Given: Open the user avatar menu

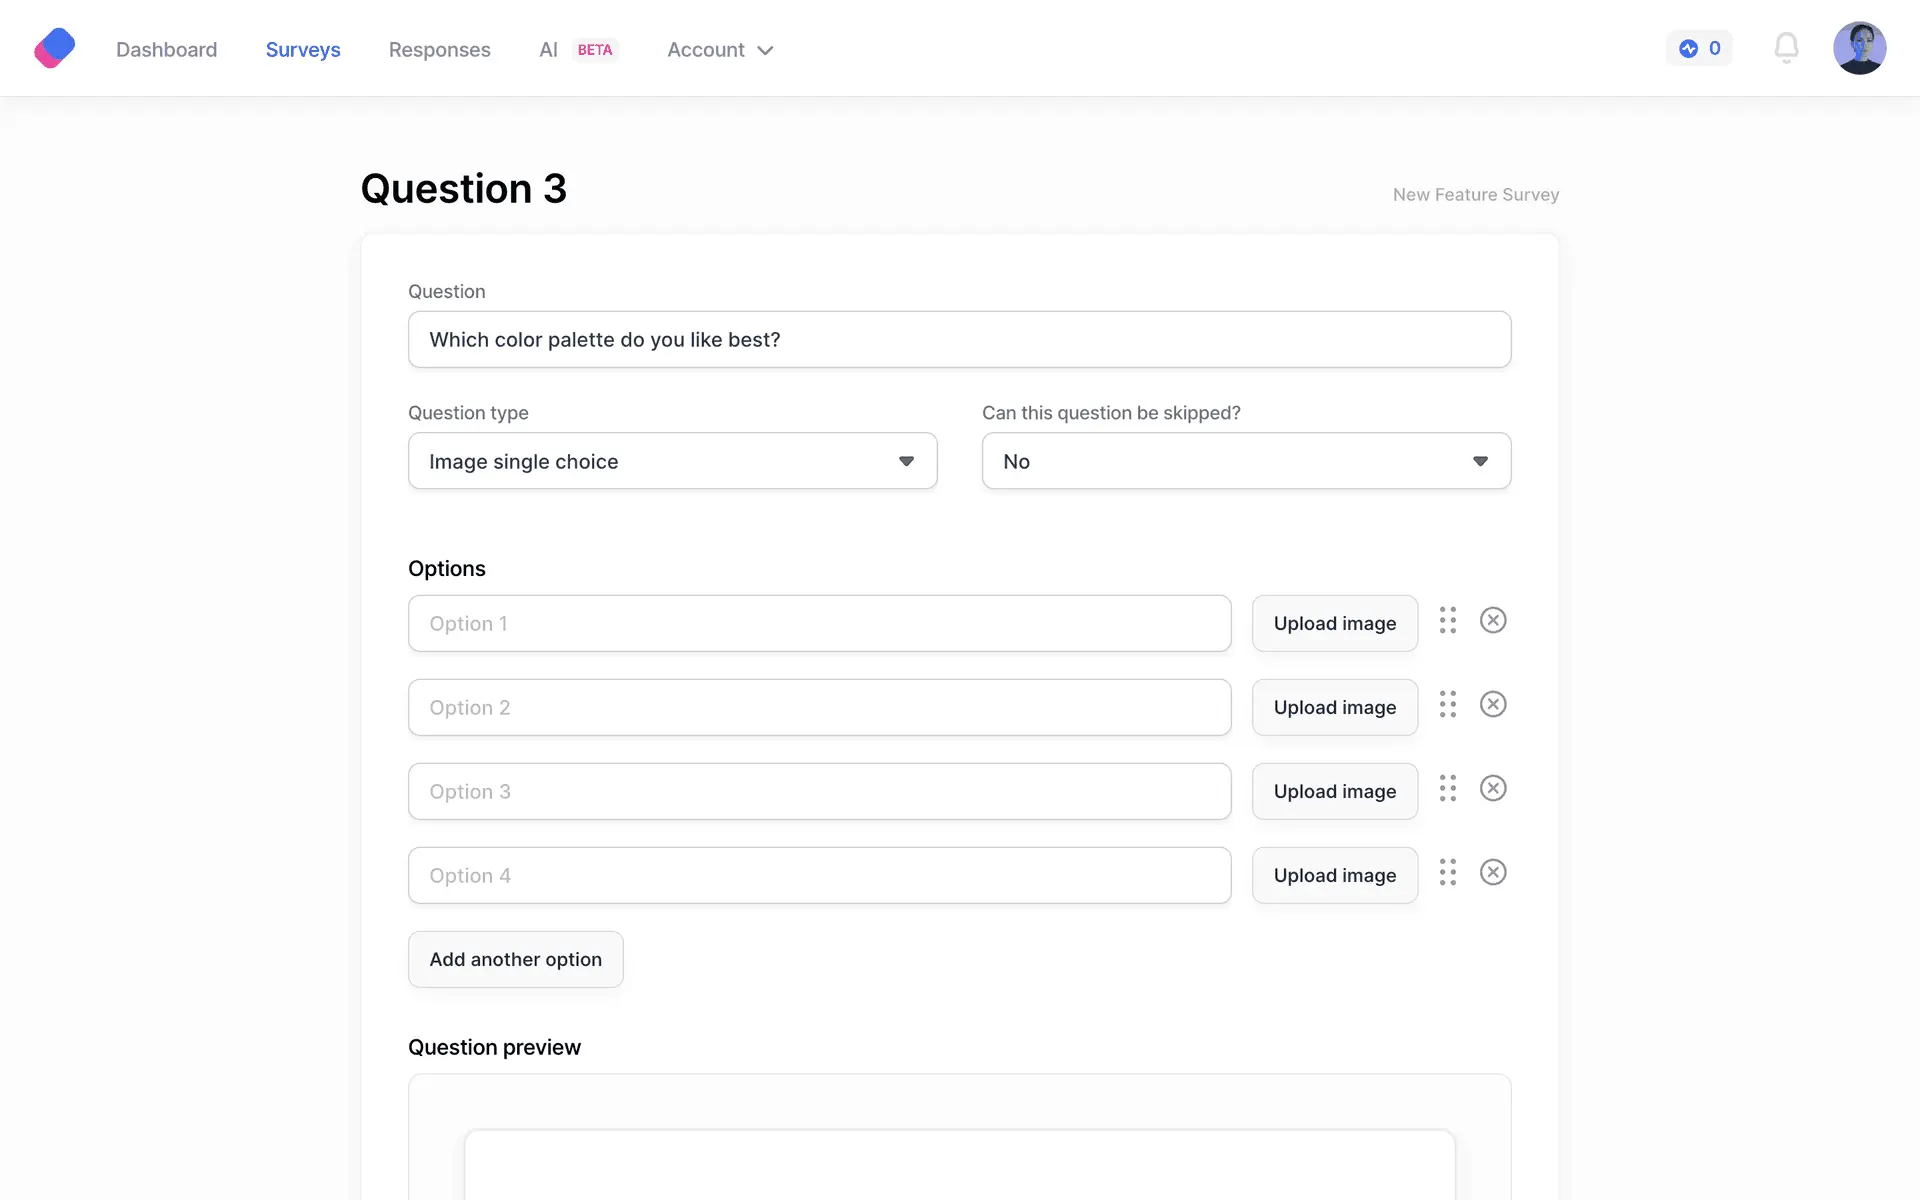Looking at the screenshot, I should coord(1859,48).
